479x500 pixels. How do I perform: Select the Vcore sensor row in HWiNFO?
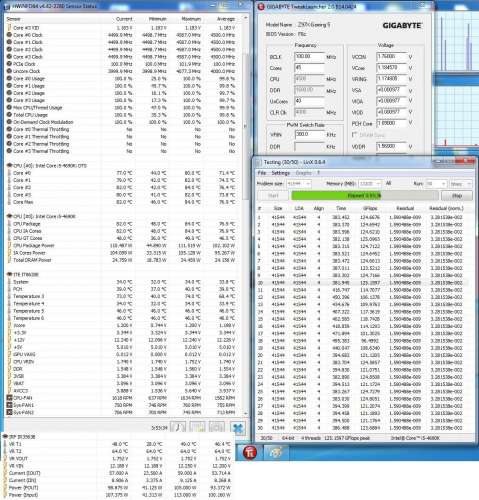click(122, 326)
